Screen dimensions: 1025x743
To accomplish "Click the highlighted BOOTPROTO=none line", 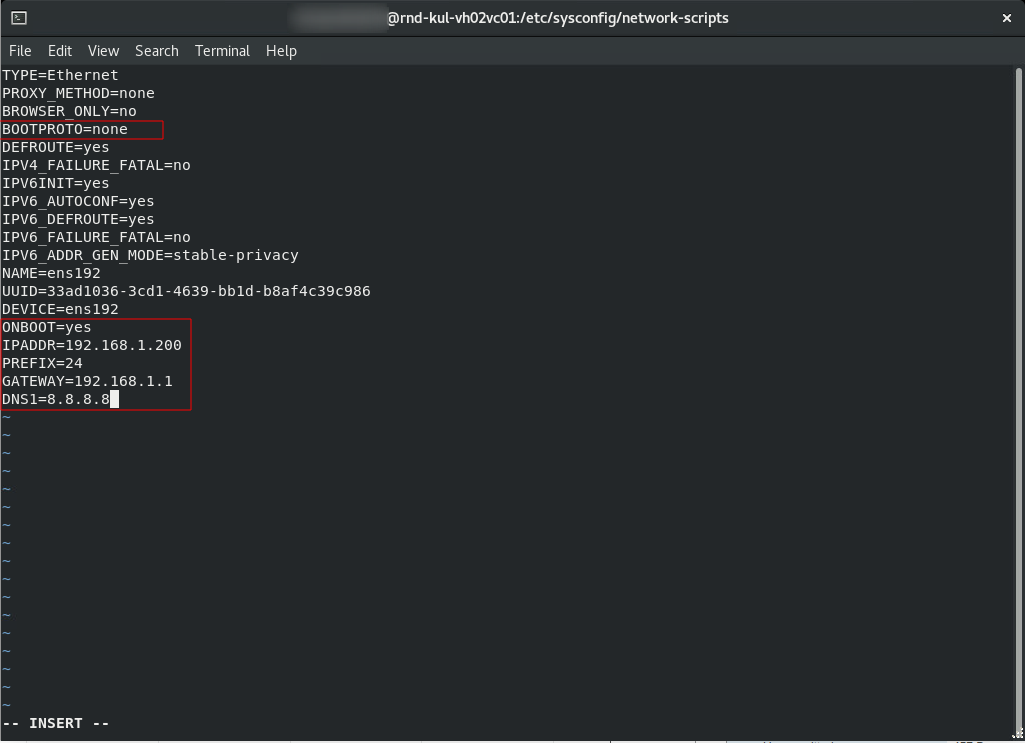I will pyautogui.click(x=64, y=129).
